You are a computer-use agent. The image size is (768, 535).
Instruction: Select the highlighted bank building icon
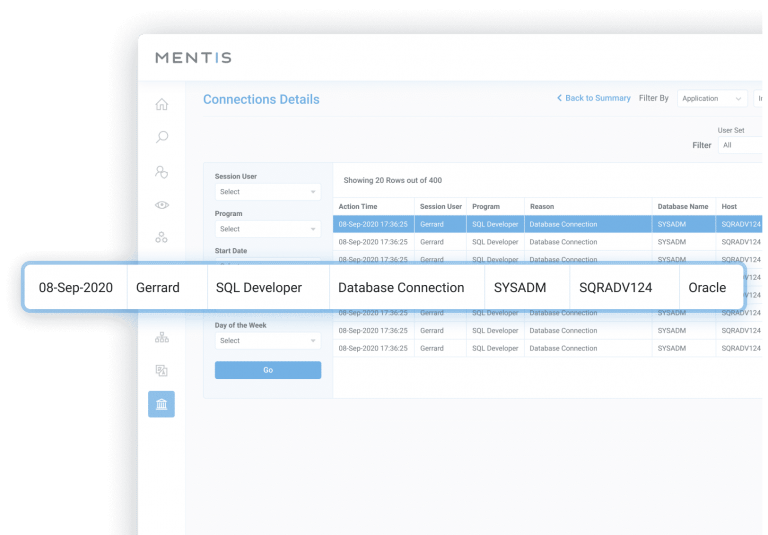point(161,404)
